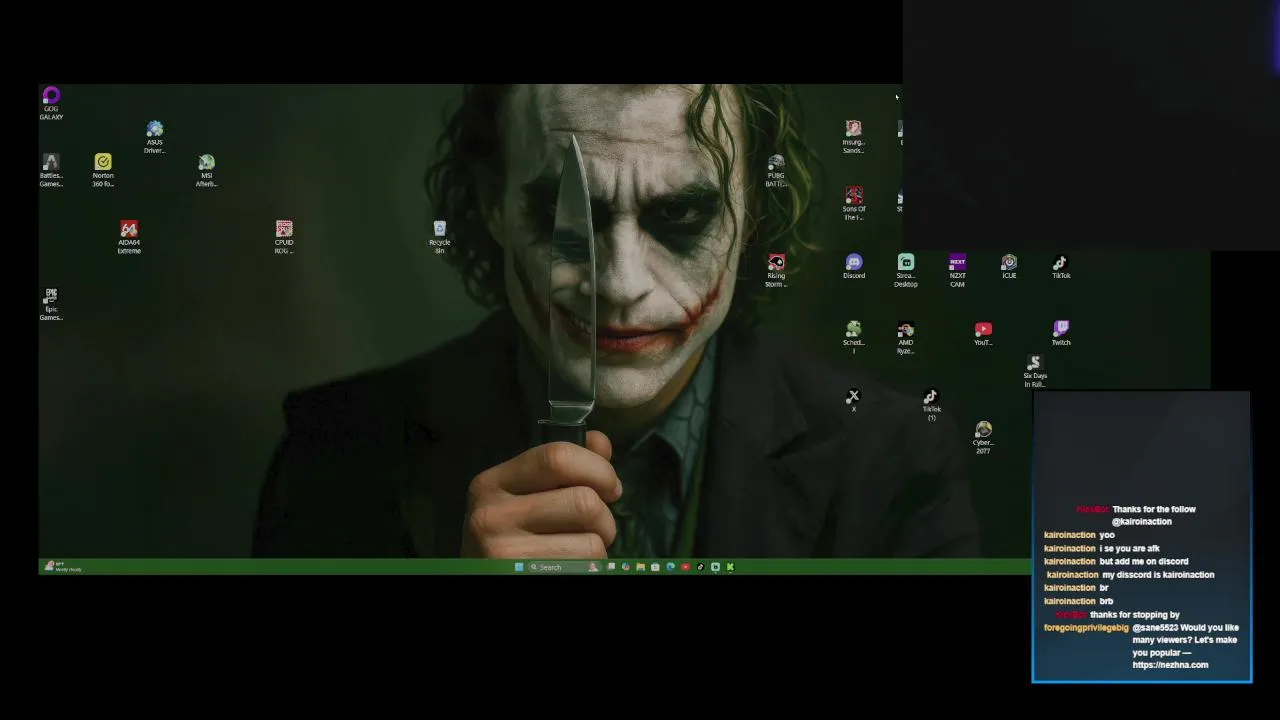
Task: Open the weather widget on taskbar
Action: pos(63,567)
